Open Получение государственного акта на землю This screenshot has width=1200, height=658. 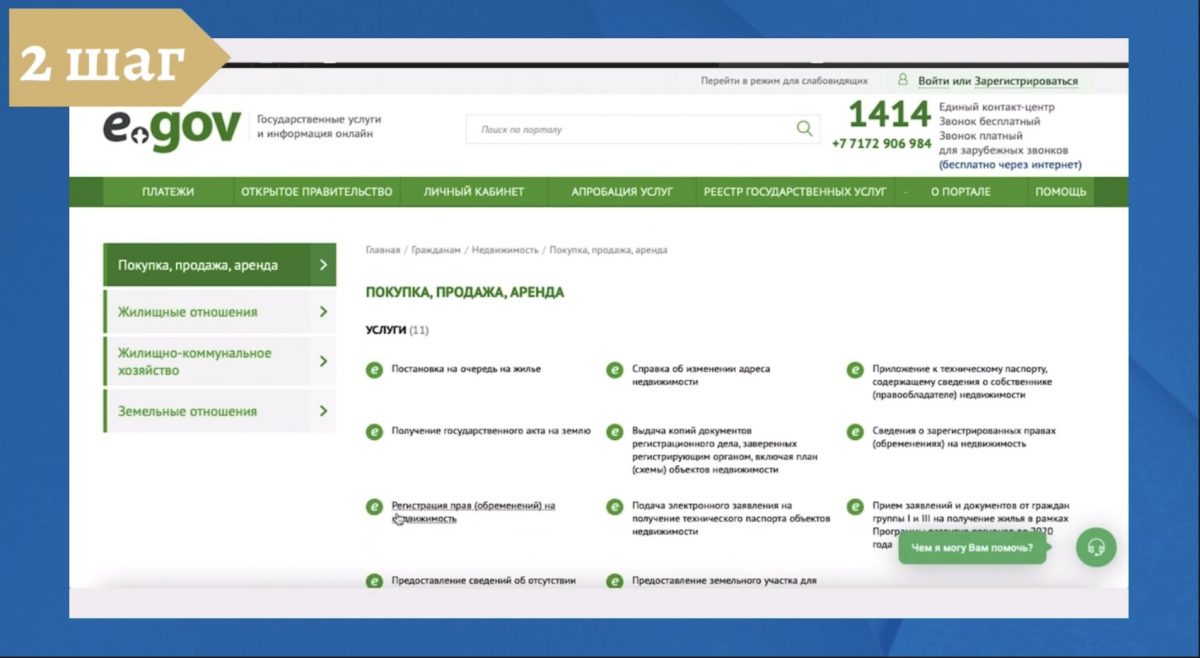[491, 431]
